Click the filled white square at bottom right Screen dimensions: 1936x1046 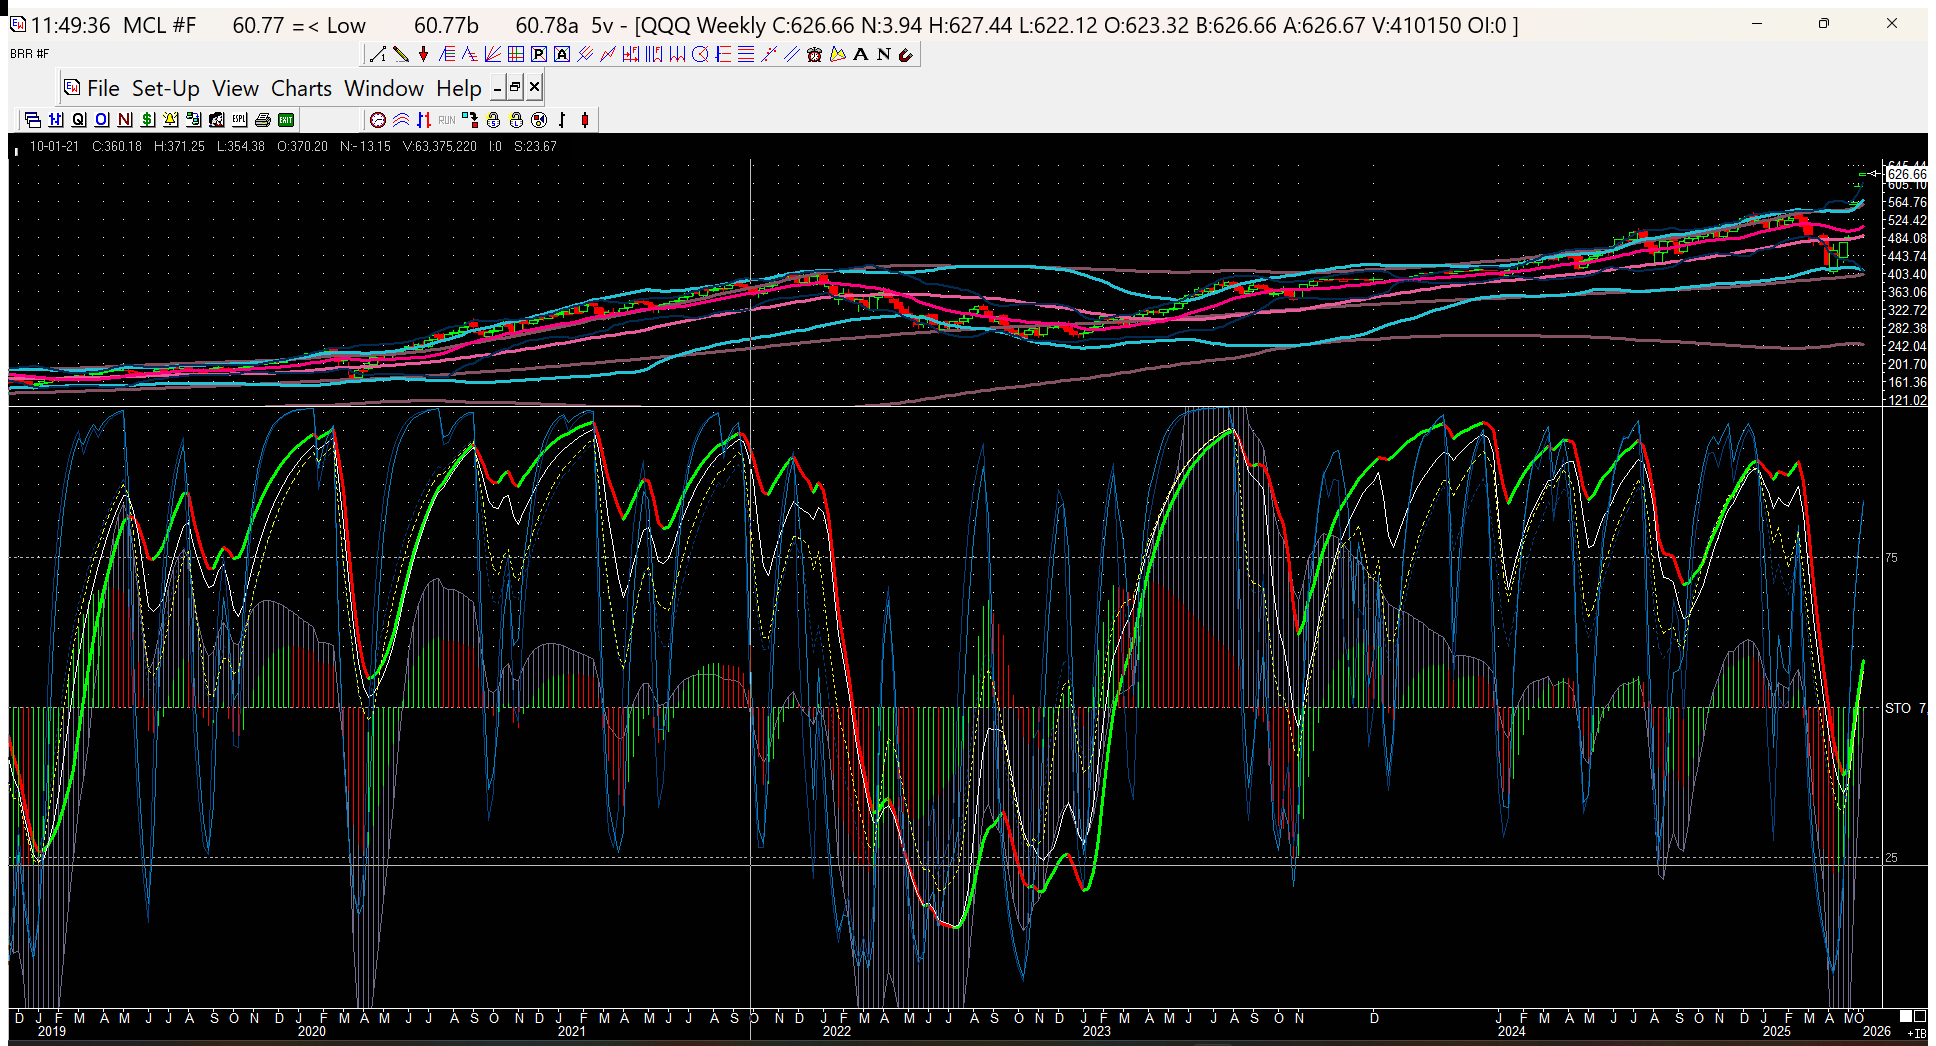[x=1906, y=1017]
